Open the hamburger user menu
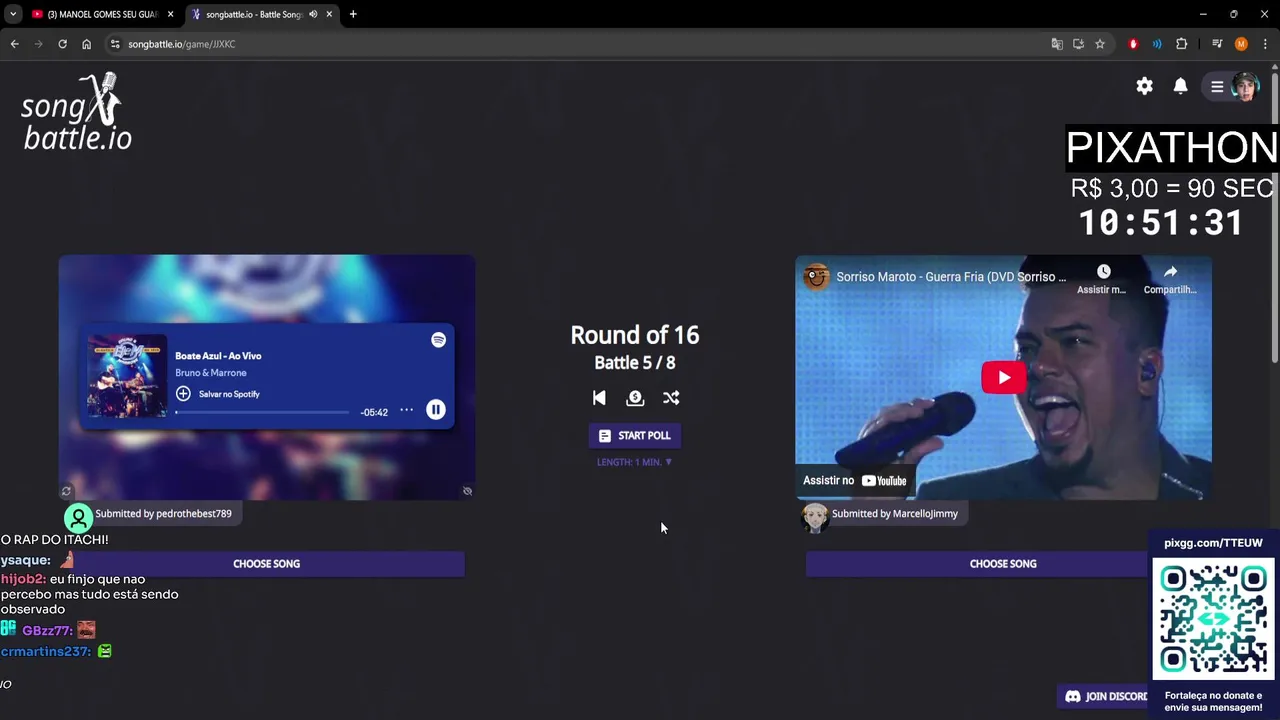Screen dimensions: 1280x720 [x=1217, y=86]
